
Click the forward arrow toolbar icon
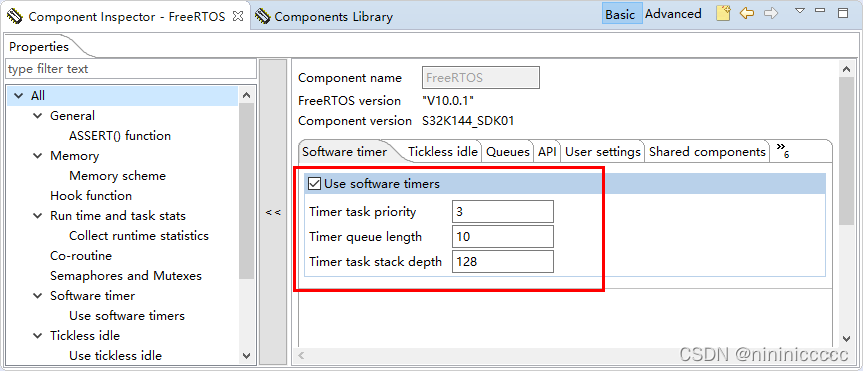click(771, 13)
